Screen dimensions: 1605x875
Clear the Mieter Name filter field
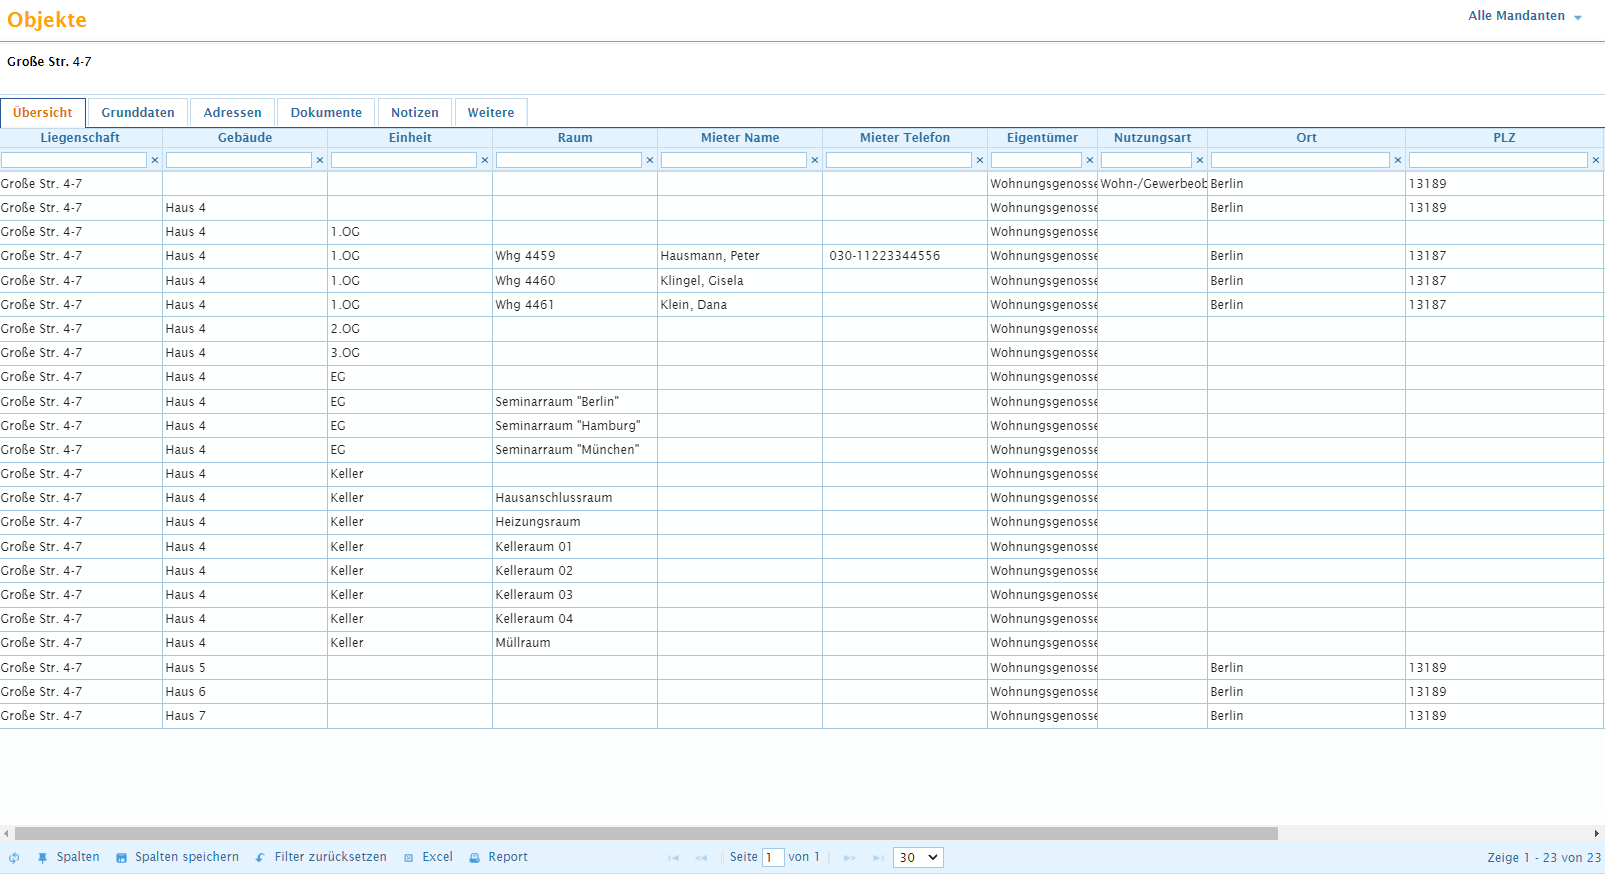[x=815, y=160]
